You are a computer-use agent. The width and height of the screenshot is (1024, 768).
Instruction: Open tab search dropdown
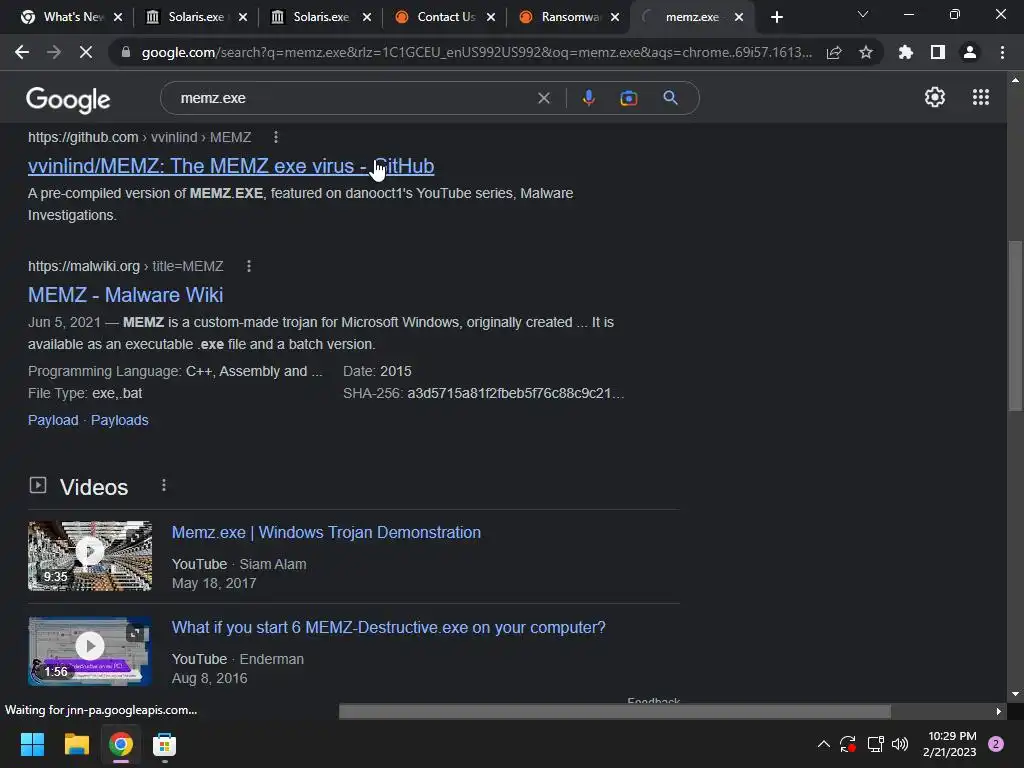click(x=863, y=14)
